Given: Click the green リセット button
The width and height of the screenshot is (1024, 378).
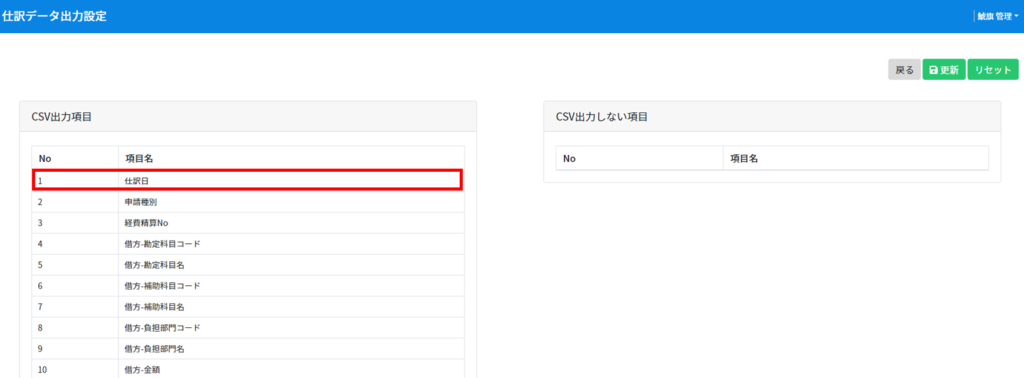Looking at the screenshot, I should [x=993, y=70].
